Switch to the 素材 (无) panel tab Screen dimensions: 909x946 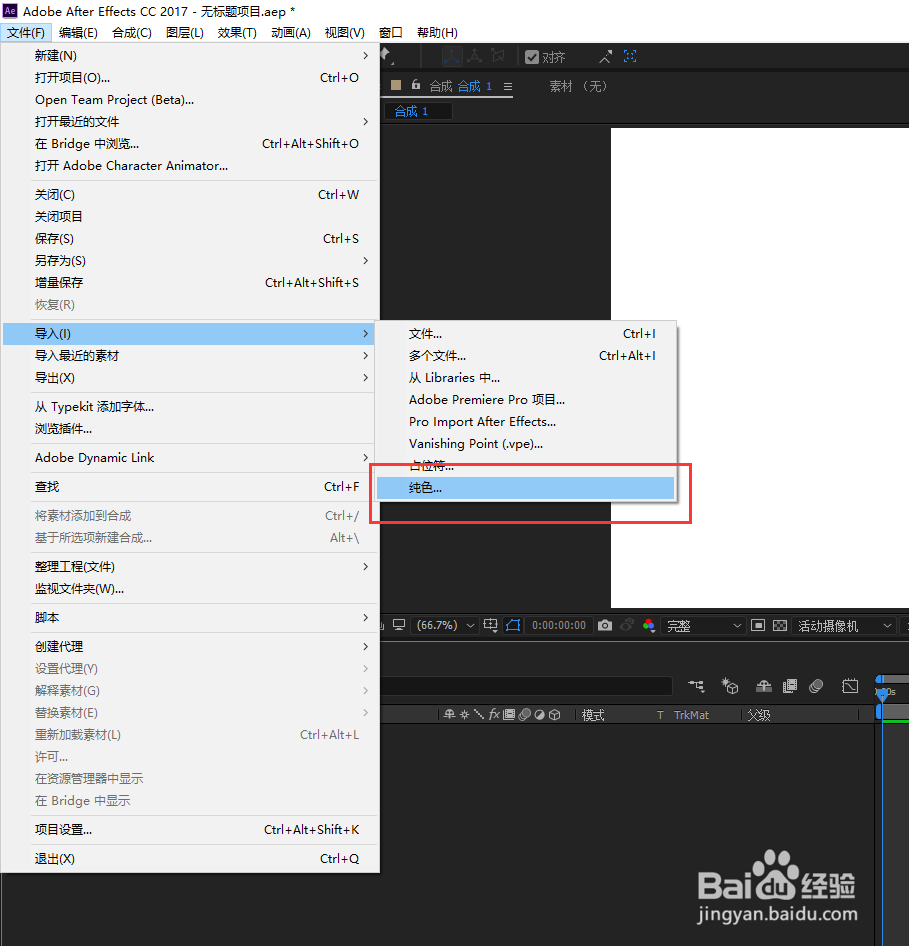click(578, 86)
